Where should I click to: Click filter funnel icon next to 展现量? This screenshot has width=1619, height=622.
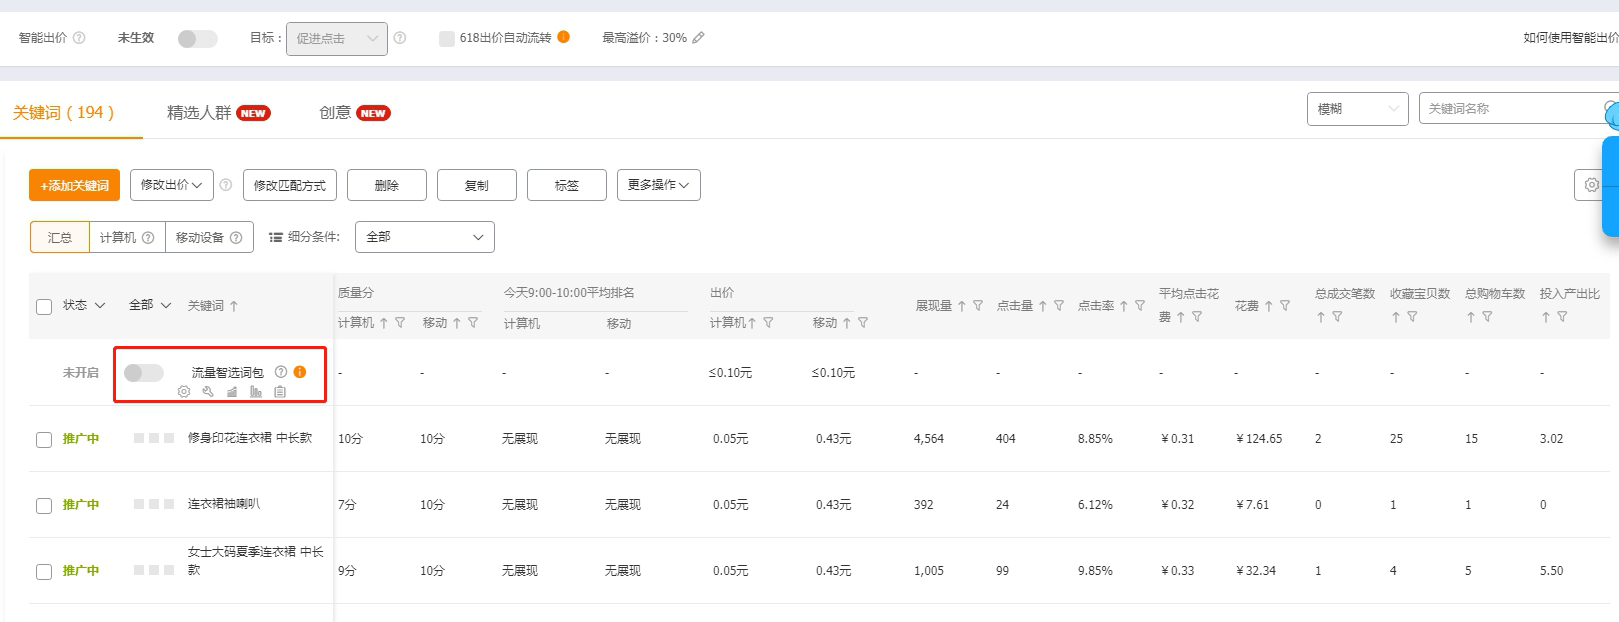click(x=978, y=306)
